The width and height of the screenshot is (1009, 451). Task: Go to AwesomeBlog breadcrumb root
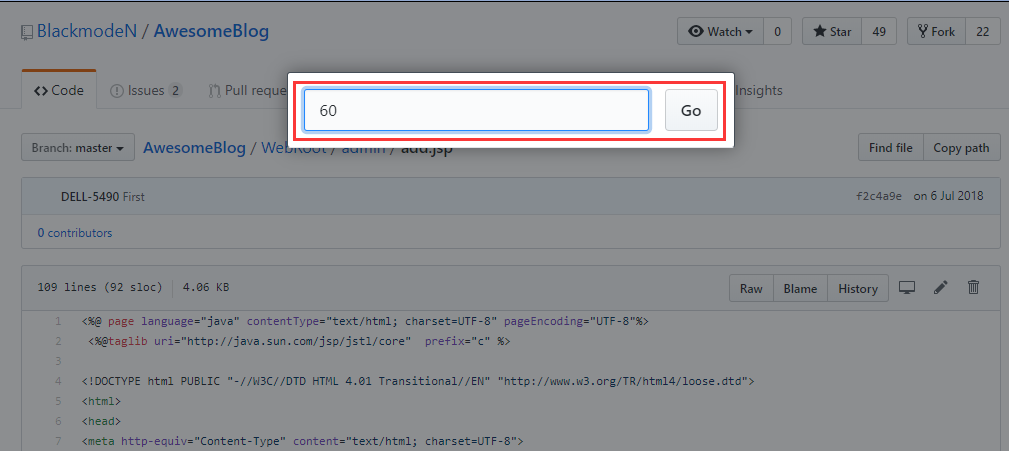(x=194, y=147)
